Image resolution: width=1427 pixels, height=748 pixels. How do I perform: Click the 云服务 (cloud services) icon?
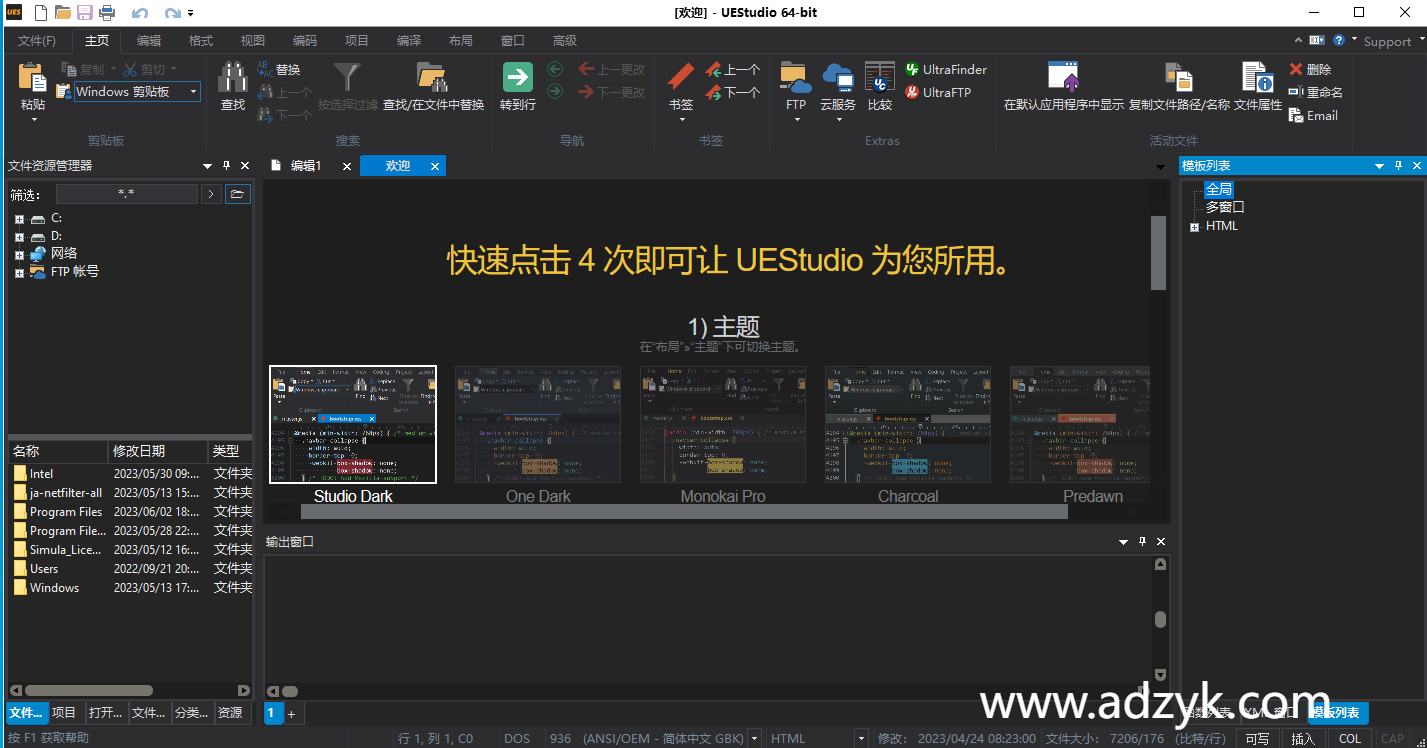(x=839, y=85)
